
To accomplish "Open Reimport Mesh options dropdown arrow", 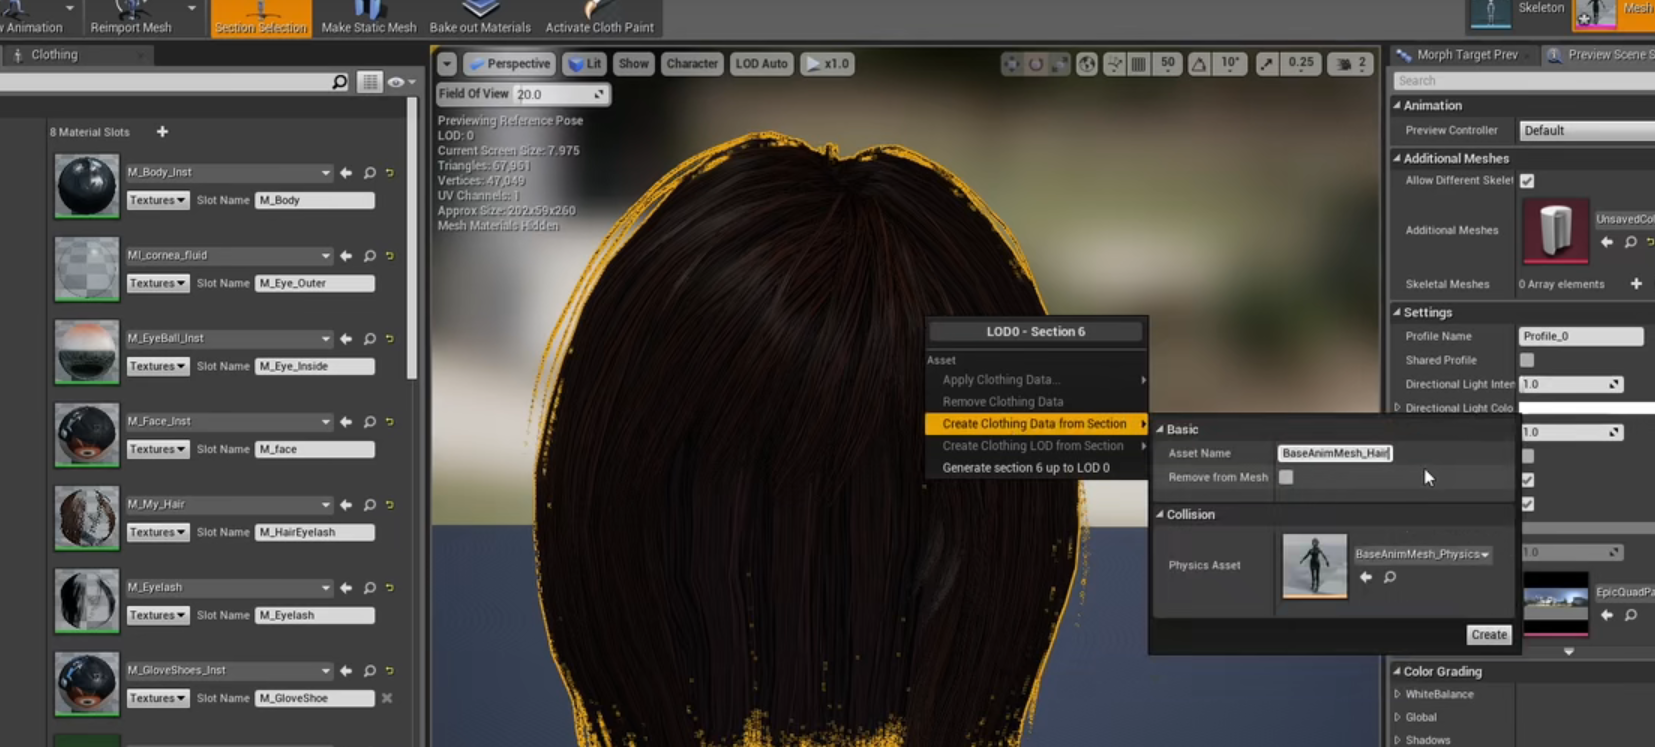I will pyautogui.click(x=192, y=8).
